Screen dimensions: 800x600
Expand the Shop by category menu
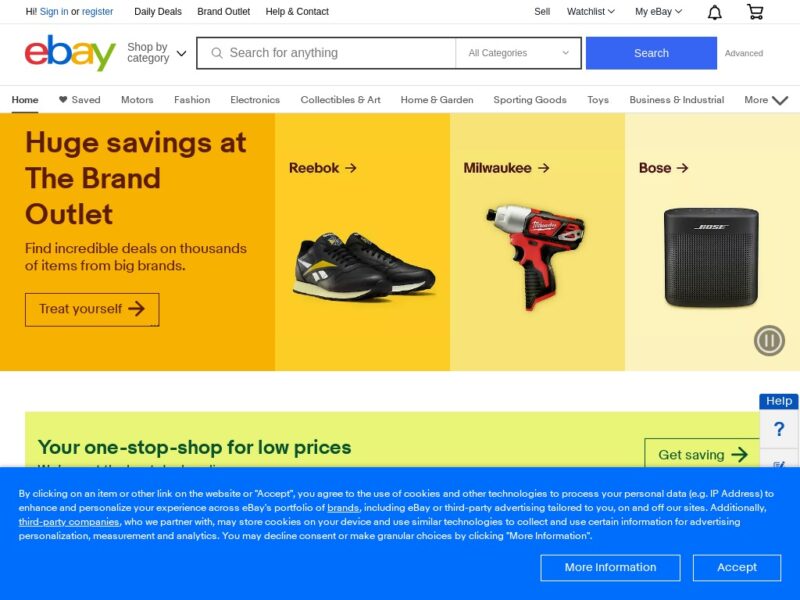[157, 53]
